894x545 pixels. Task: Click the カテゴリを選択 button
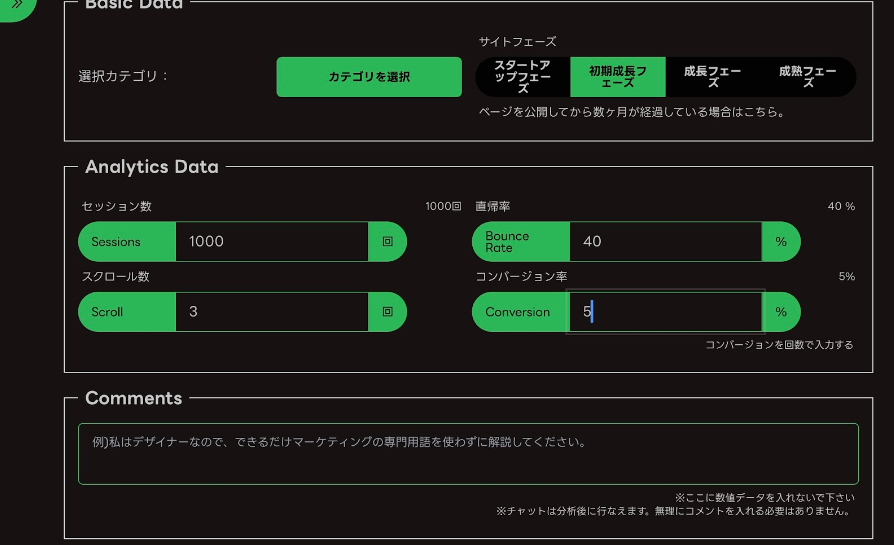click(x=369, y=77)
